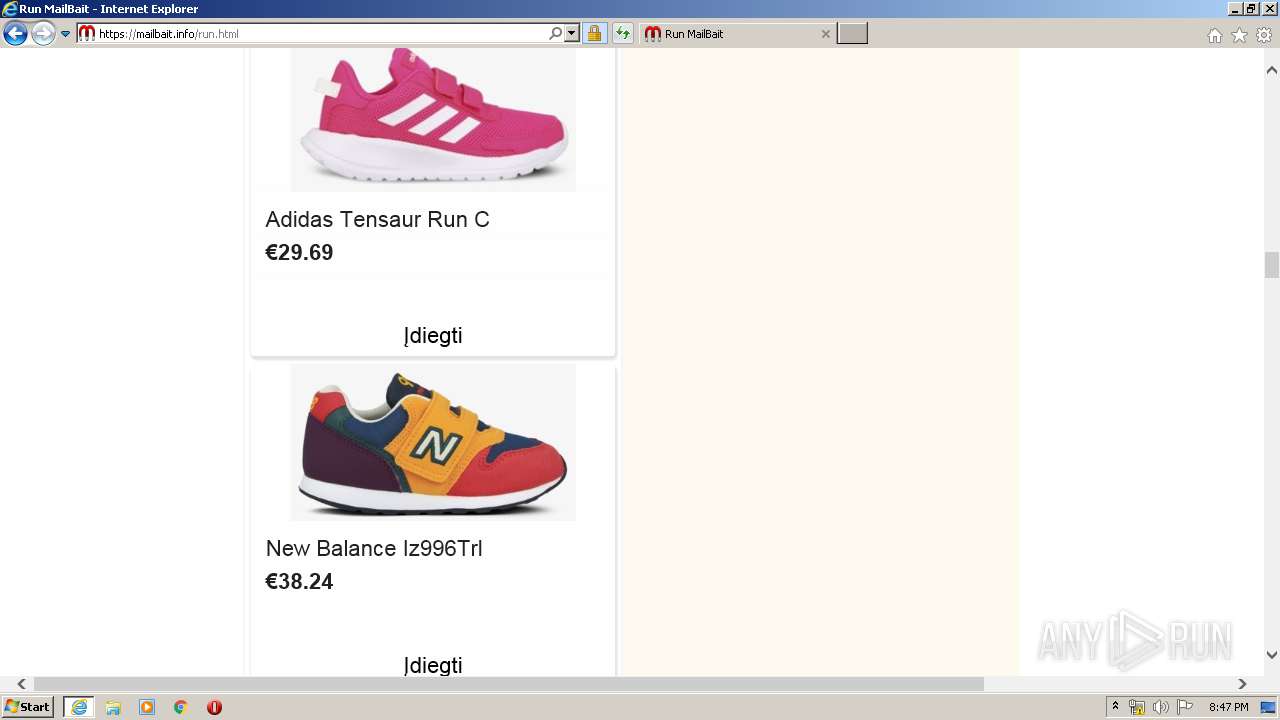Refresh the page with the reload icon
Viewport: 1280px width, 720px height.
coord(623,34)
